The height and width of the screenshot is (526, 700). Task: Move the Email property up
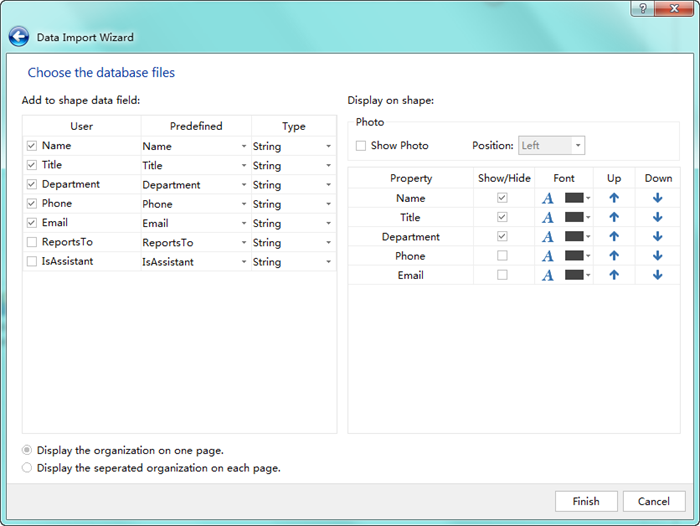[x=614, y=275]
